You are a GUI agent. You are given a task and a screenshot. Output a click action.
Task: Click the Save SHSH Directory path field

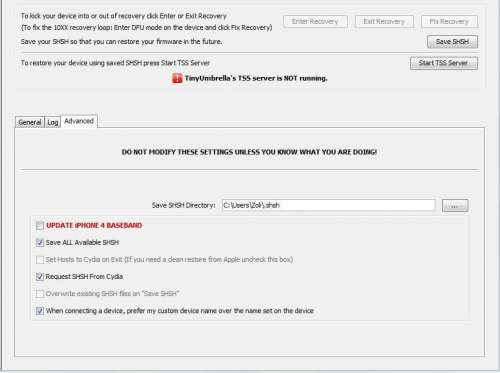(x=328, y=205)
